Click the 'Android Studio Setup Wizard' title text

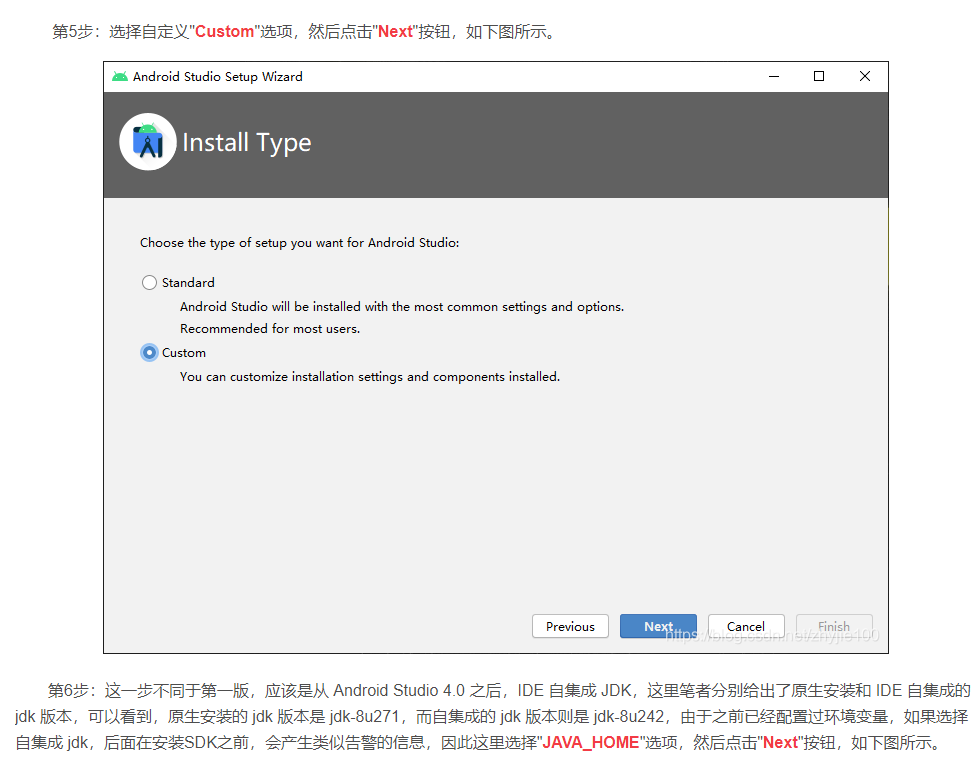[217, 77]
